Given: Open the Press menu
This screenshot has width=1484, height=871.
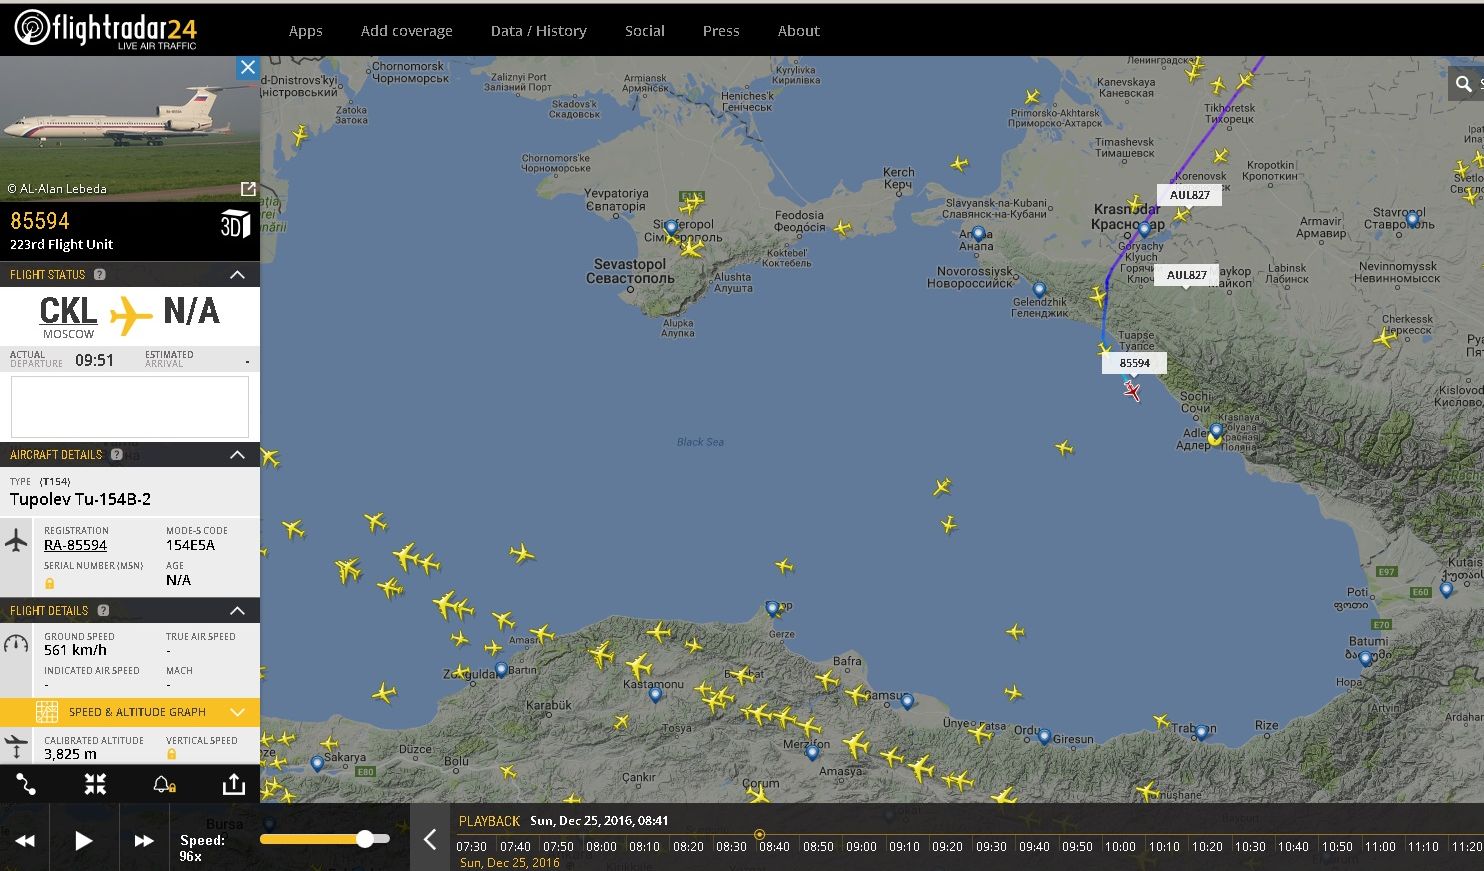Looking at the screenshot, I should pyautogui.click(x=721, y=31).
